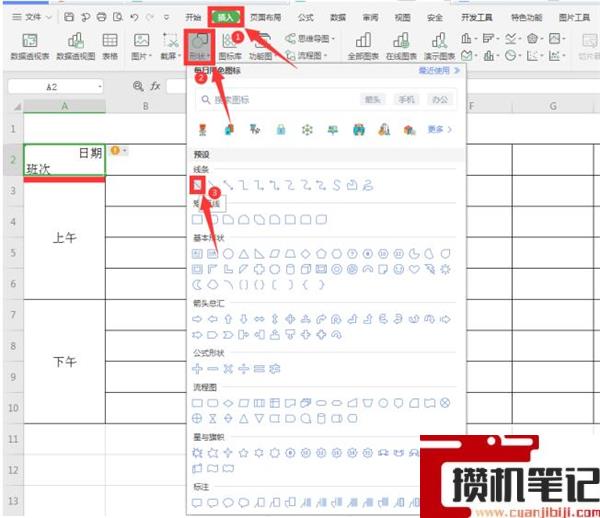Select the scribble line shape
The width and height of the screenshot is (600, 518).
[368, 186]
